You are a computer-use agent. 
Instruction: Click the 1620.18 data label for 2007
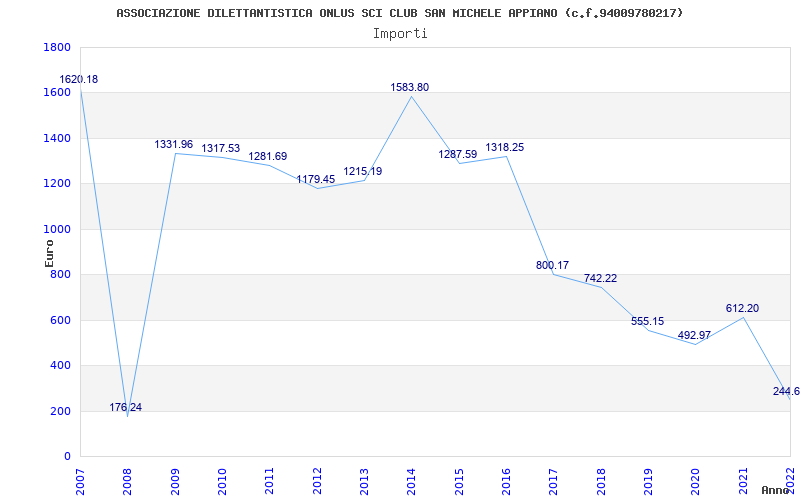(79, 80)
